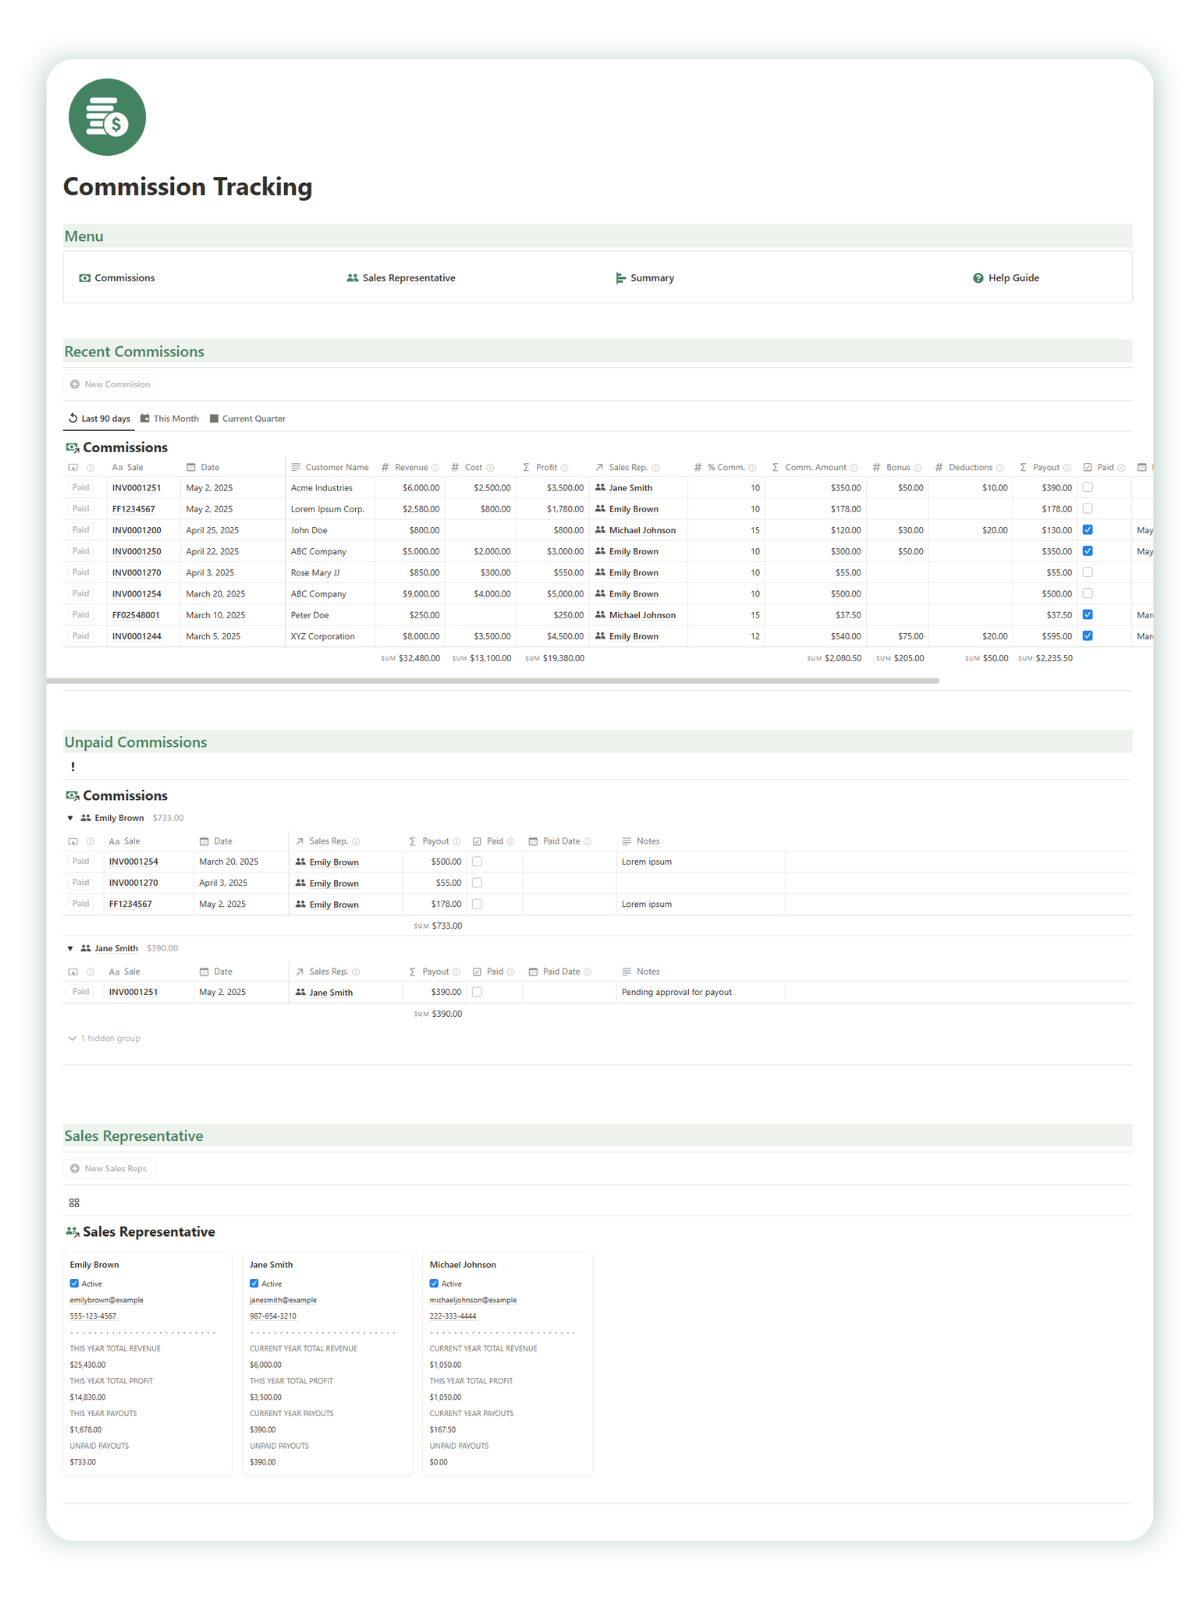The image size is (1200, 1600).
Task: Click the Comm. Amount column header
Action: point(815,467)
